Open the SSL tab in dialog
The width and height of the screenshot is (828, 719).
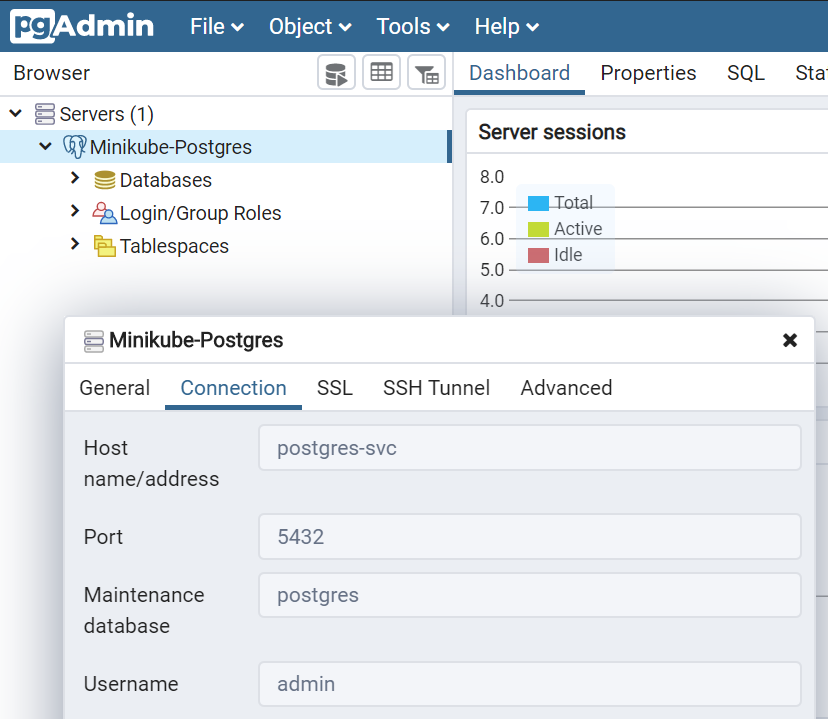tap(335, 388)
